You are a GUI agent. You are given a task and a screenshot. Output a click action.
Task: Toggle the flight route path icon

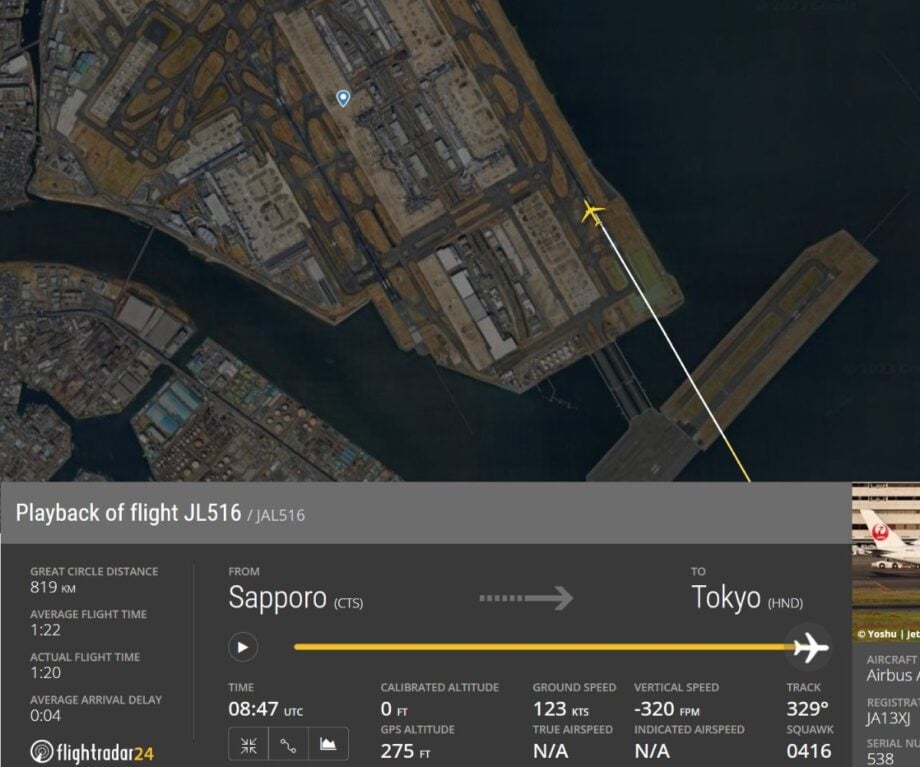[288, 744]
